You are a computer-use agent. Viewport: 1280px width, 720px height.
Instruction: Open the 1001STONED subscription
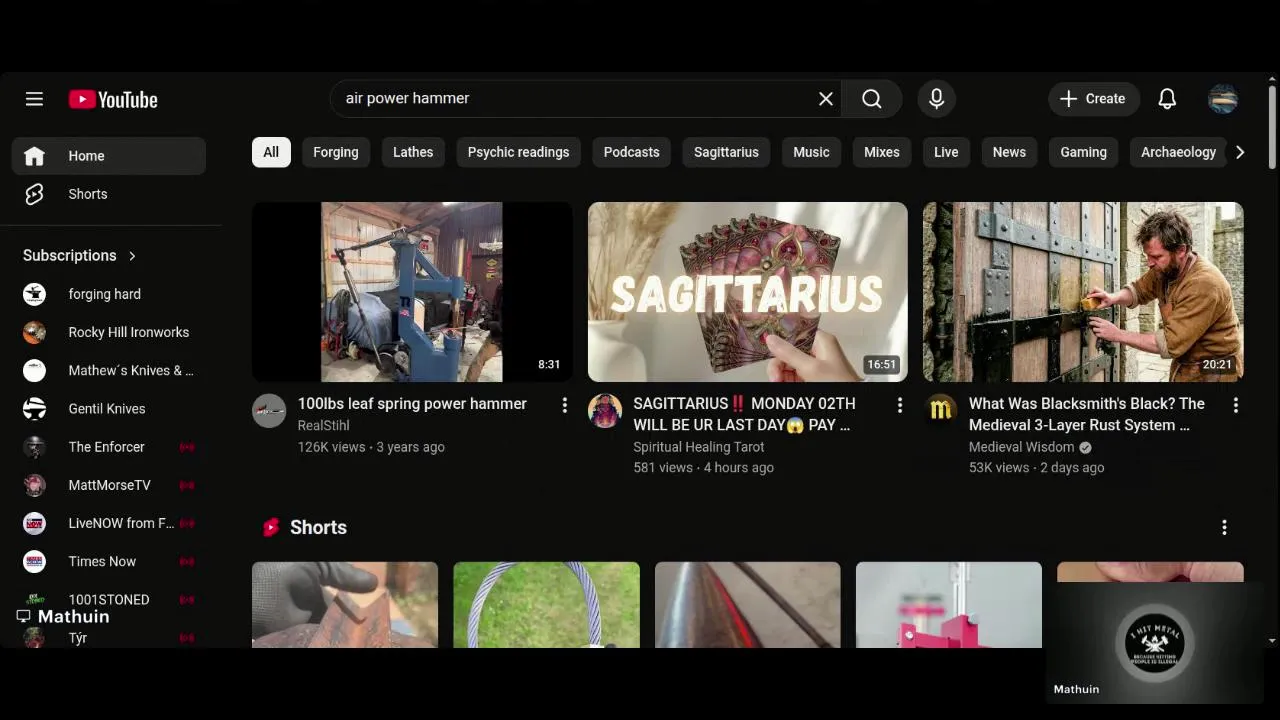[x=109, y=599]
